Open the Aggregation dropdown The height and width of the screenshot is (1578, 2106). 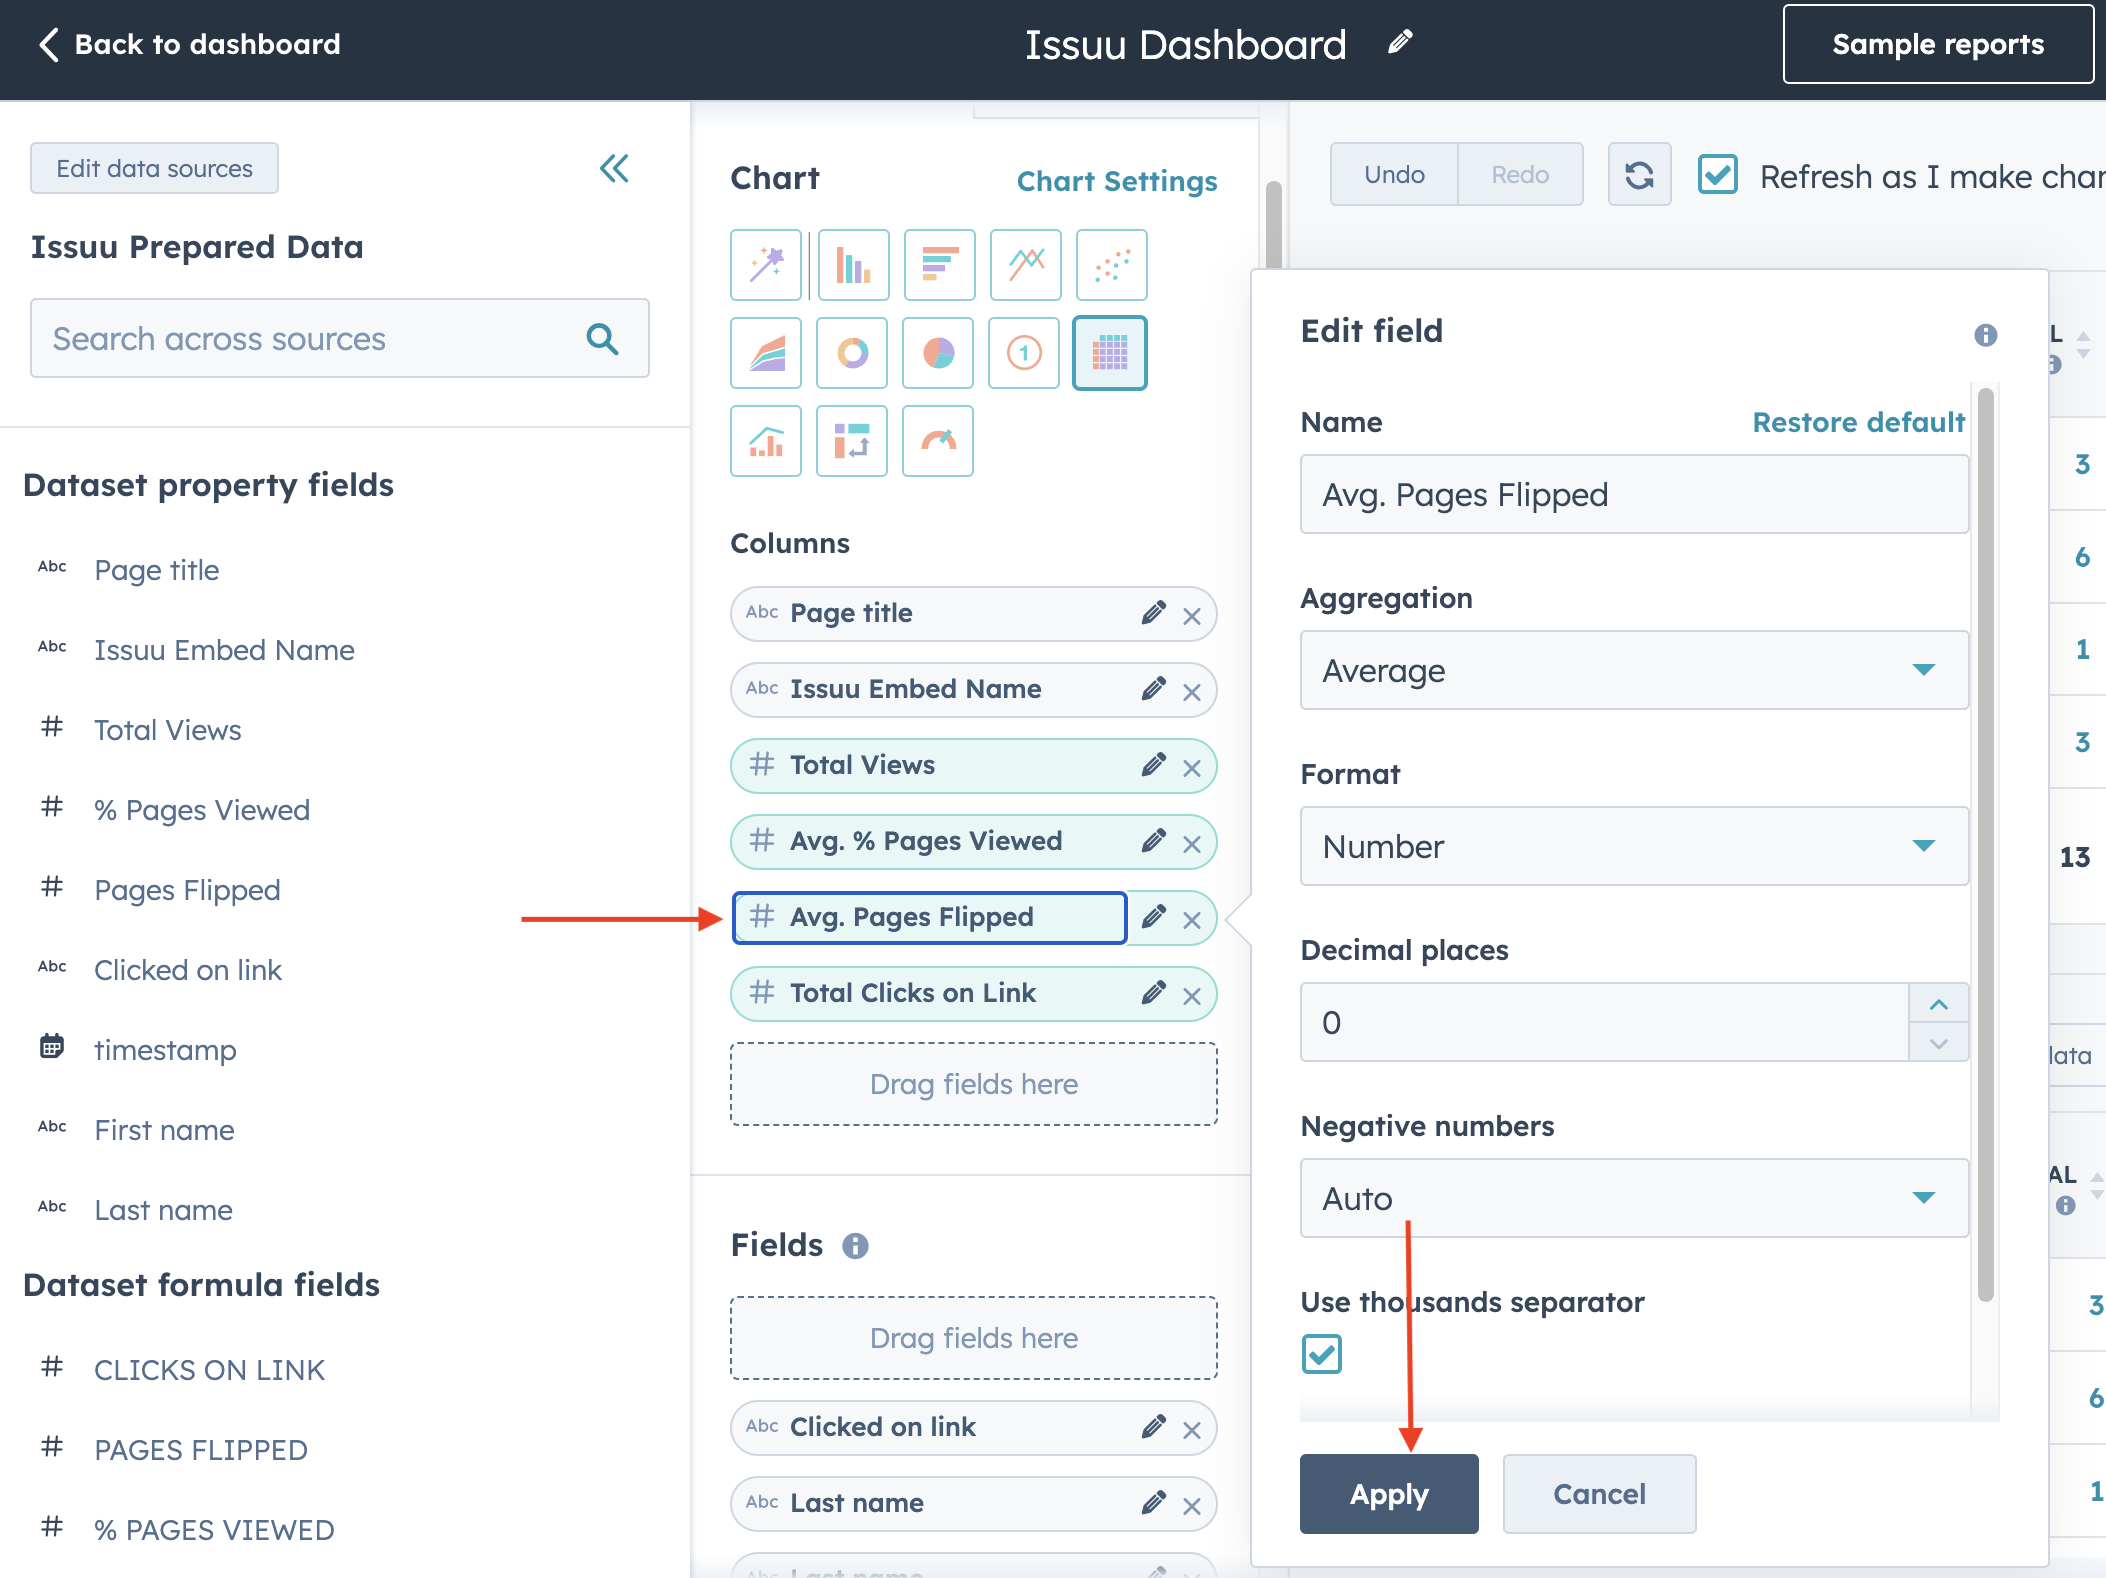(1634, 670)
